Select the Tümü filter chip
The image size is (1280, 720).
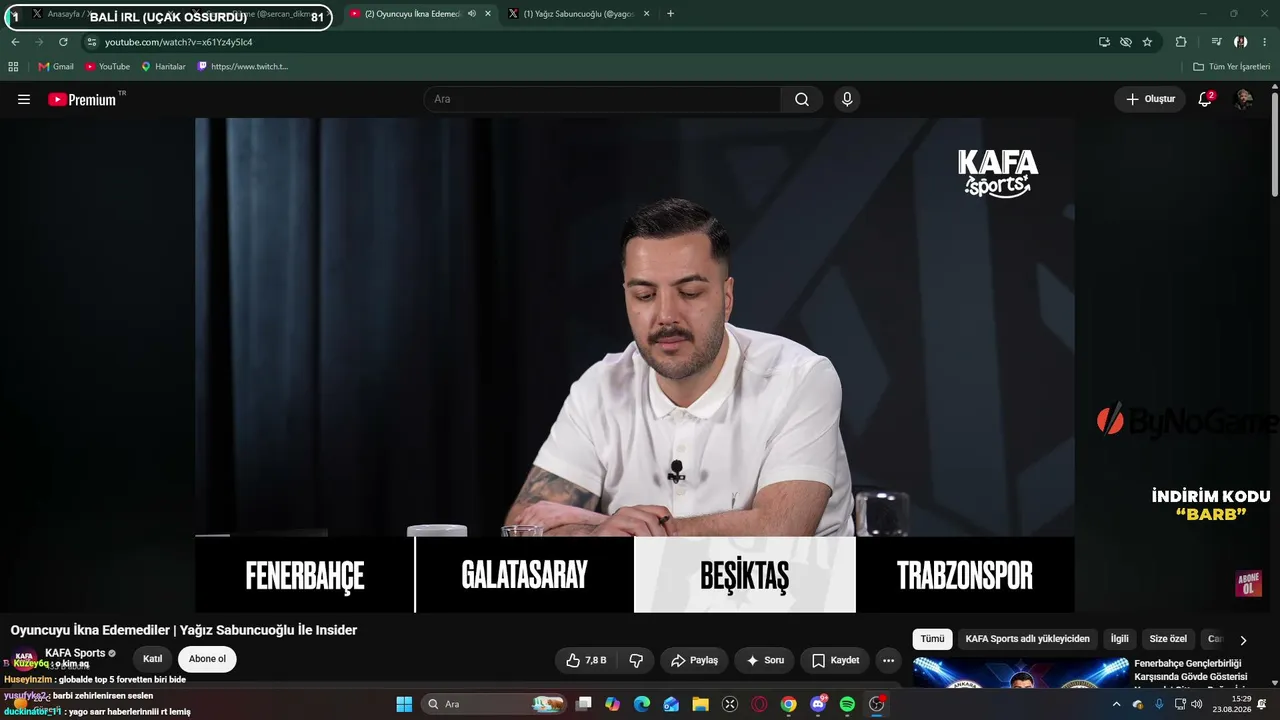click(932, 639)
